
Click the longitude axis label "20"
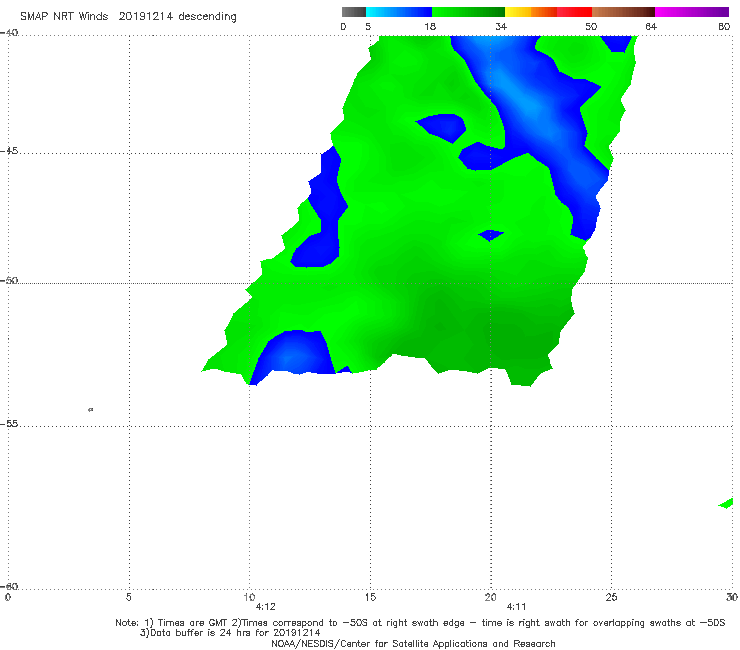(491, 597)
